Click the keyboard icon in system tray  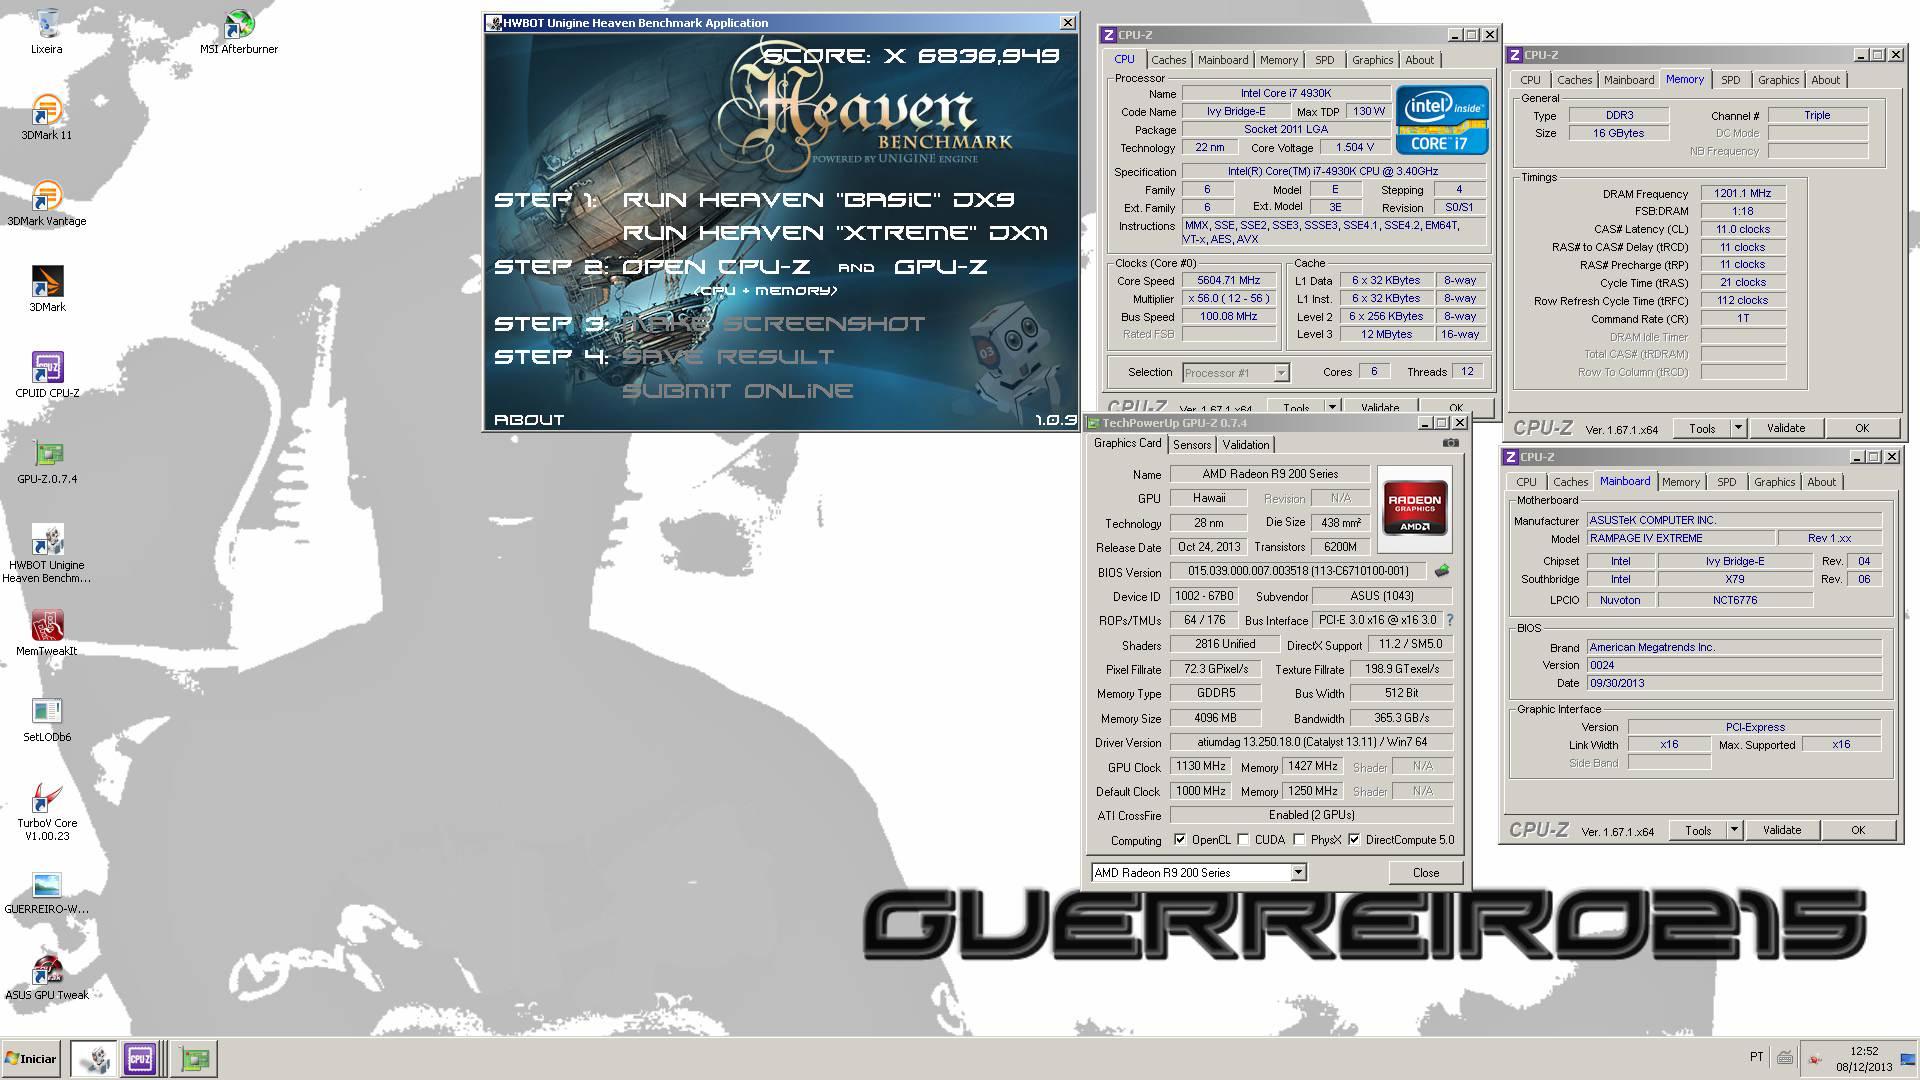(1785, 1057)
